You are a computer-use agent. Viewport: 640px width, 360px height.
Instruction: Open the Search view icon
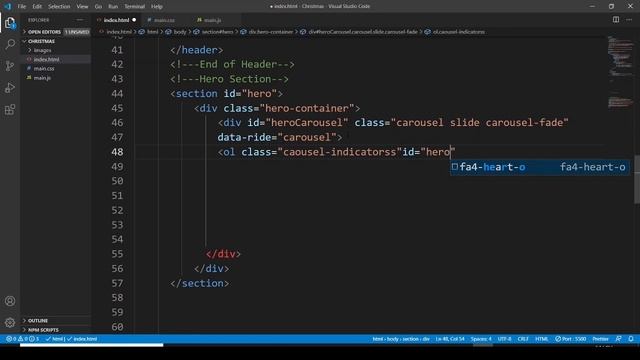(10, 44)
